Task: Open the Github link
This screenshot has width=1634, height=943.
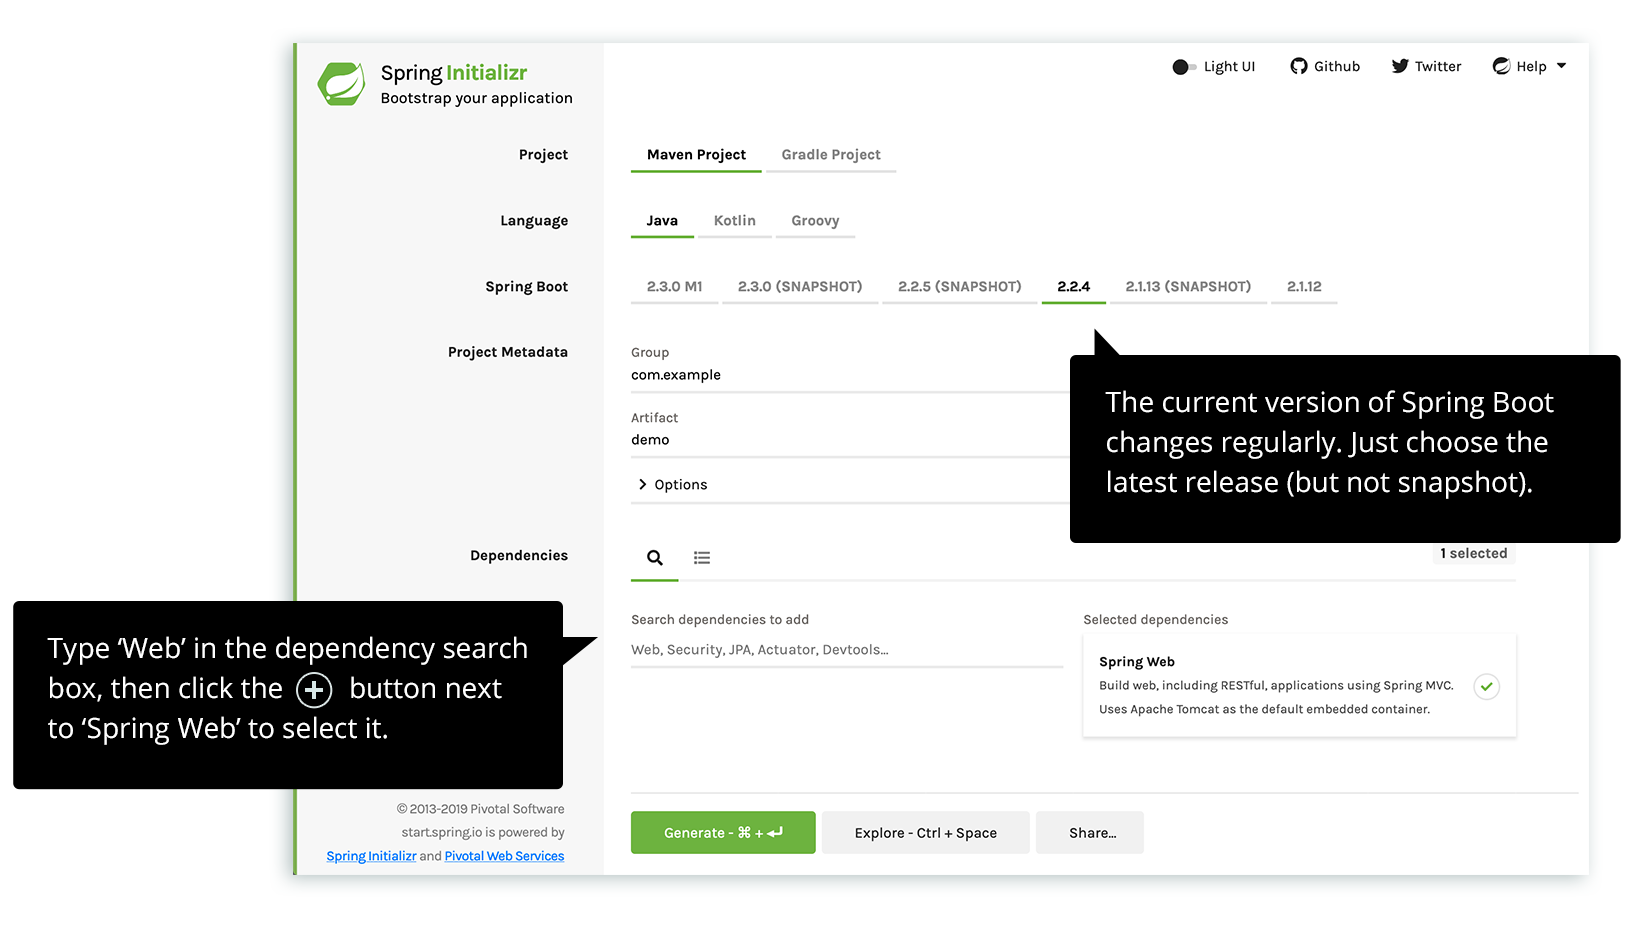Action: [1325, 66]
